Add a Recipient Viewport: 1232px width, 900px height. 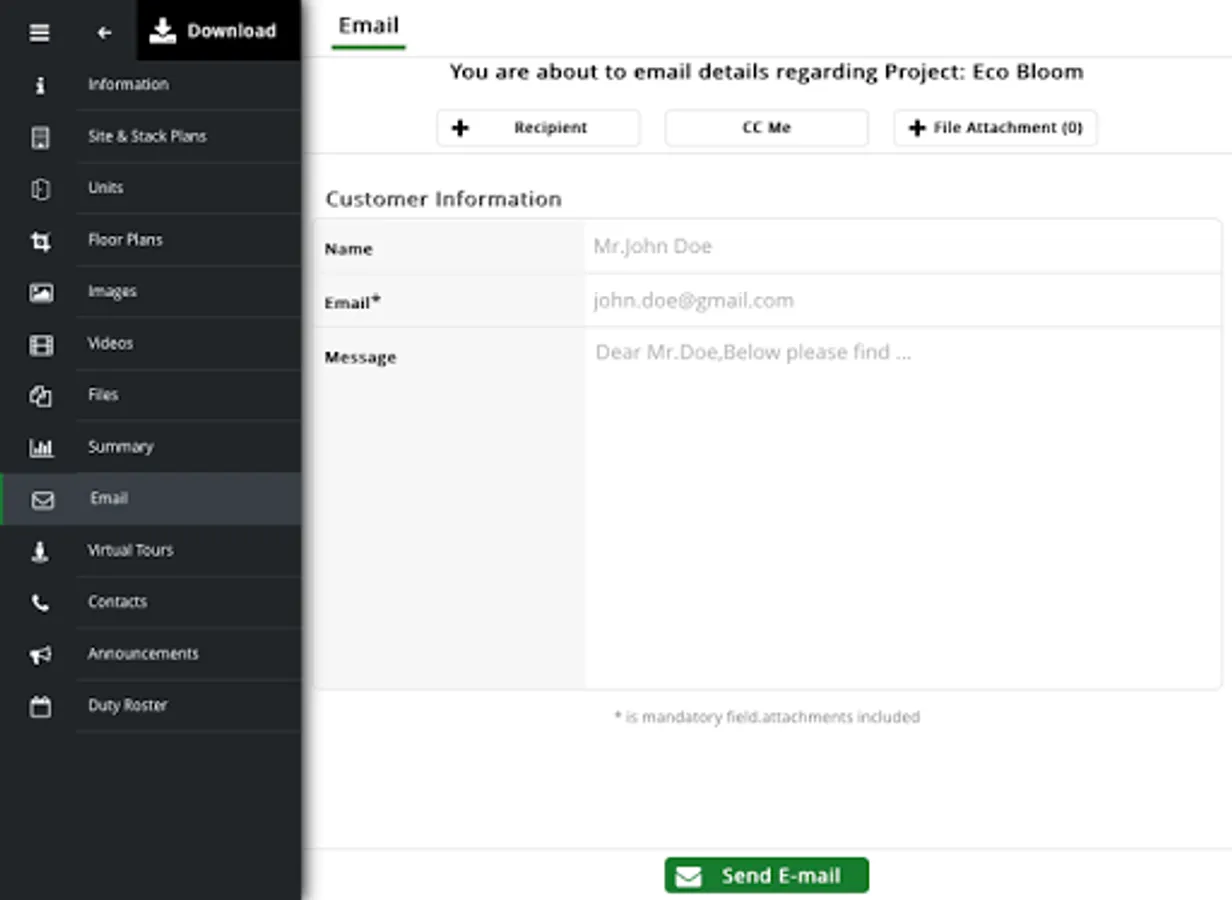coord(538,128)
